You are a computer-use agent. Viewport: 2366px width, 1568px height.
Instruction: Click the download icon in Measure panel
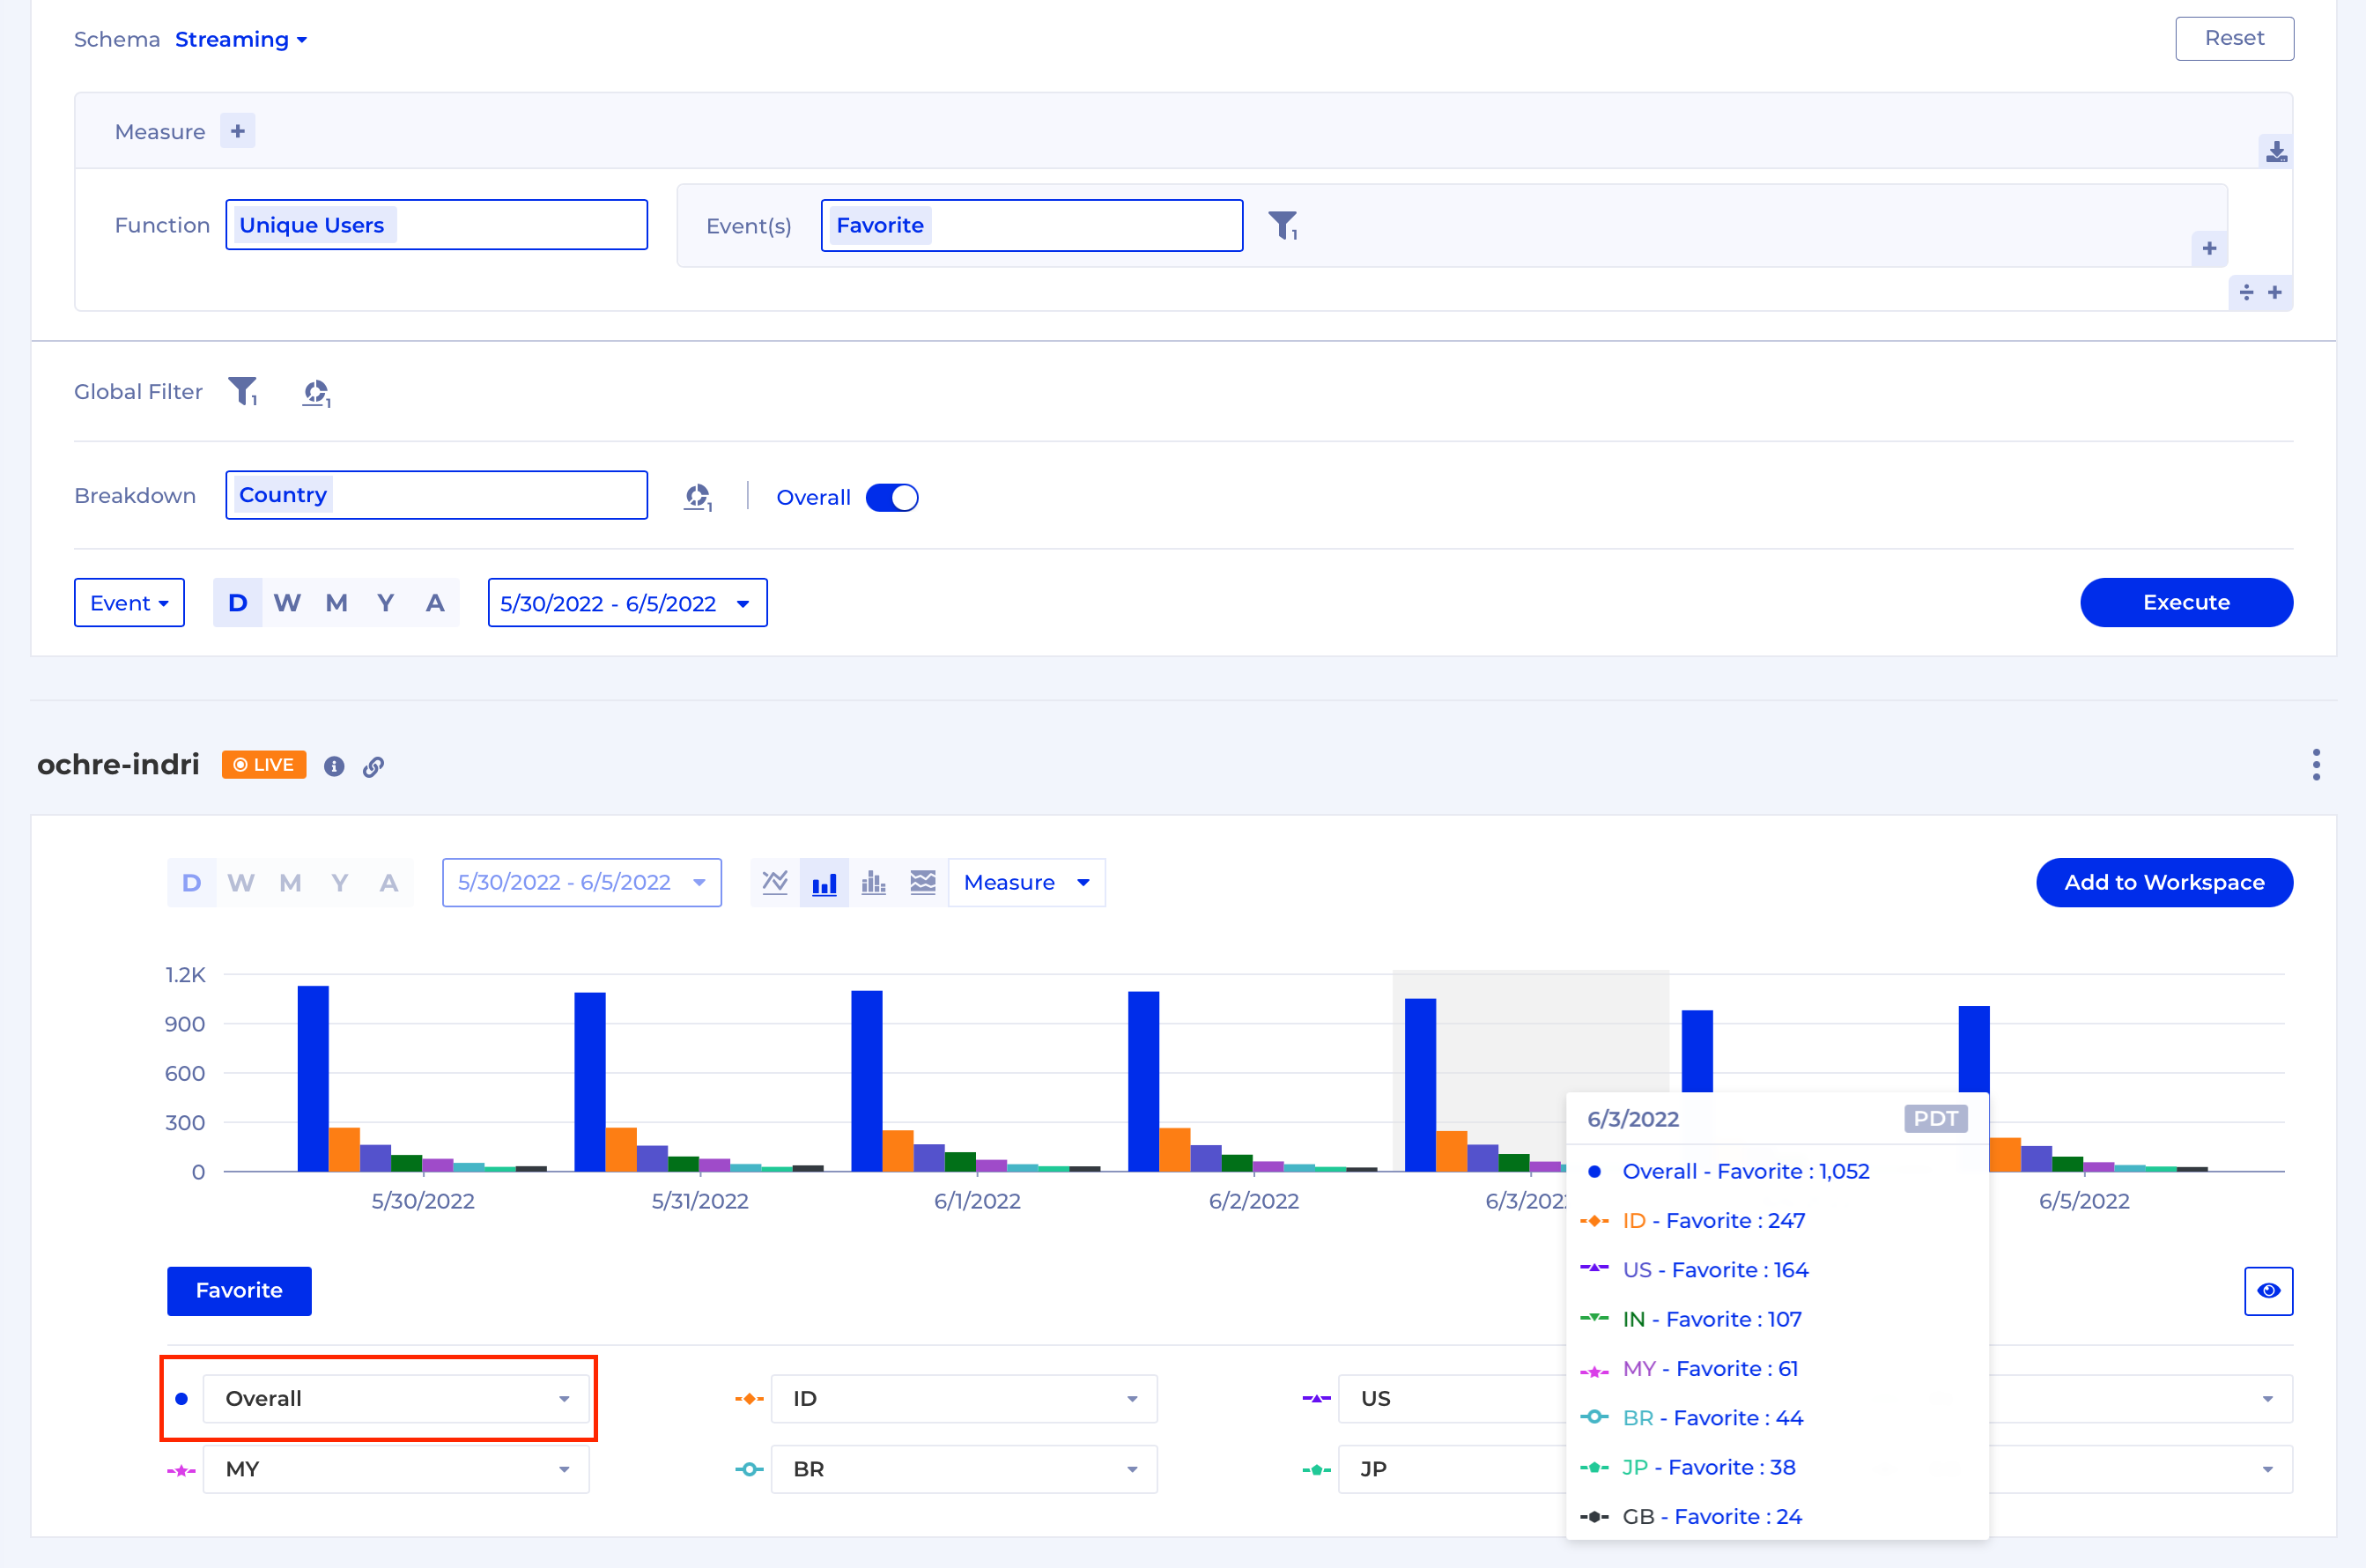click(x=2276, y=151)
